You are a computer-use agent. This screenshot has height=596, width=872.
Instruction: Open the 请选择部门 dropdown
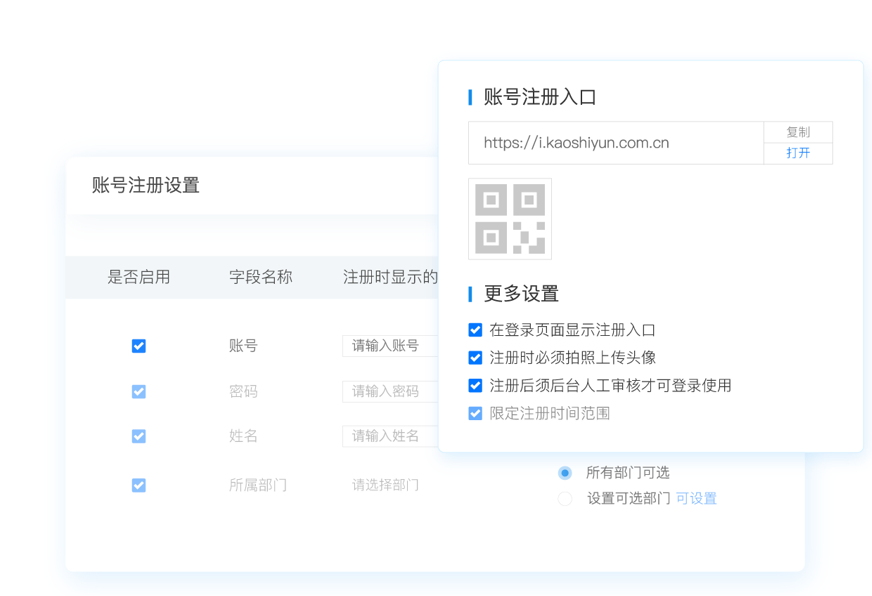(x=386, y=485)
